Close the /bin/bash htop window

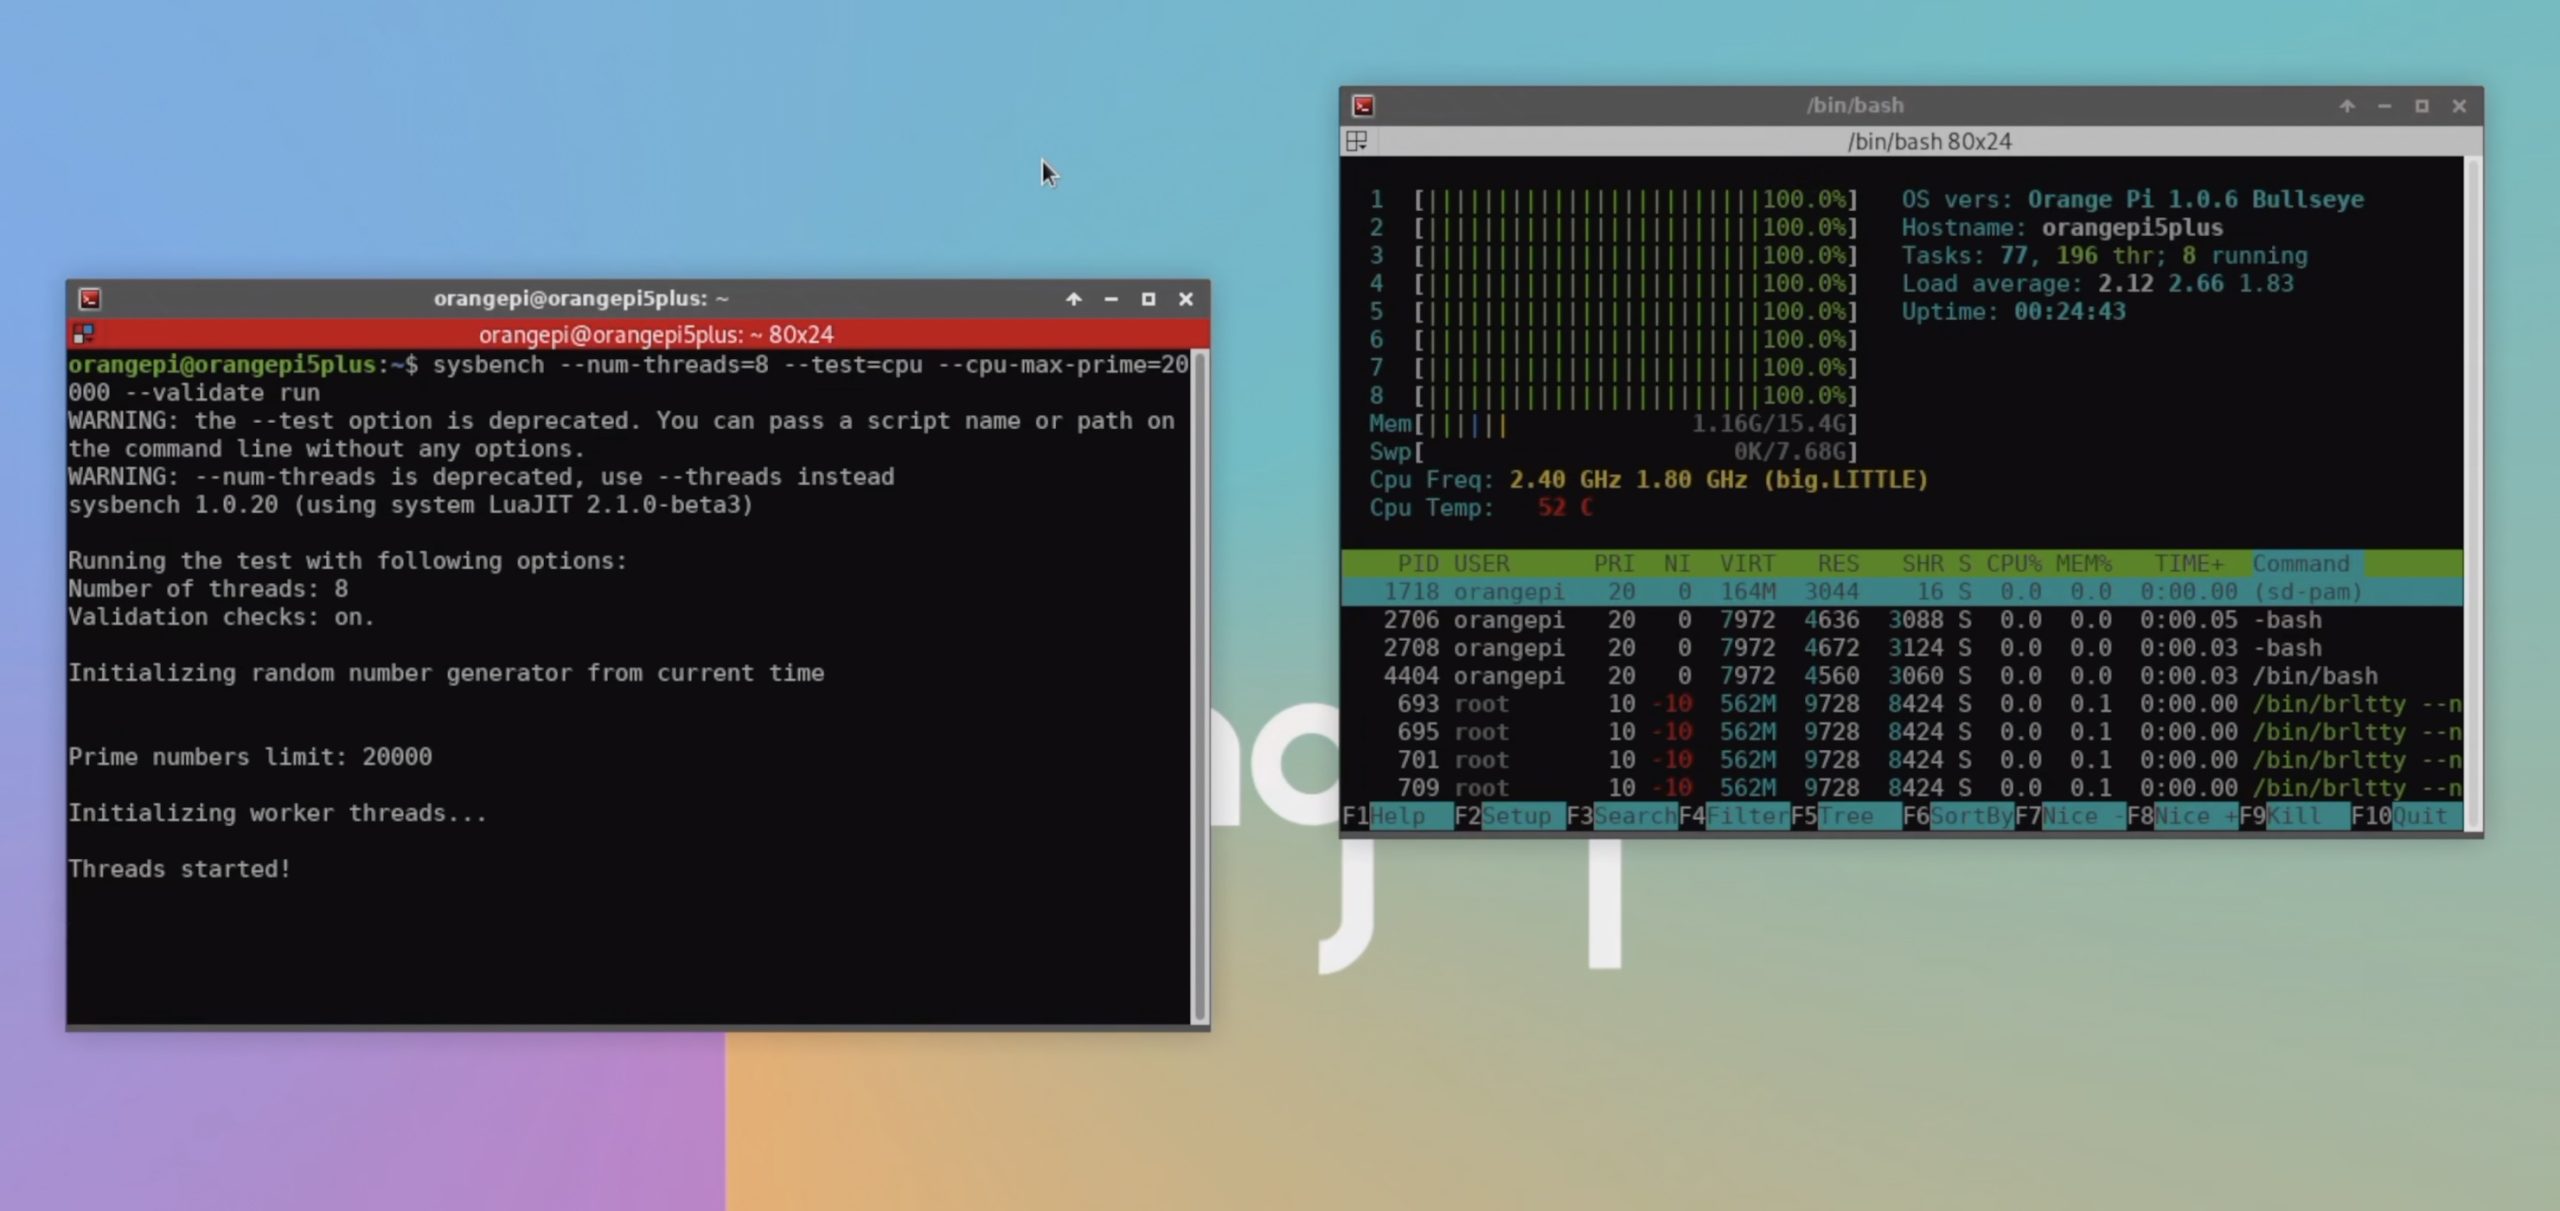click(2459, 106)
